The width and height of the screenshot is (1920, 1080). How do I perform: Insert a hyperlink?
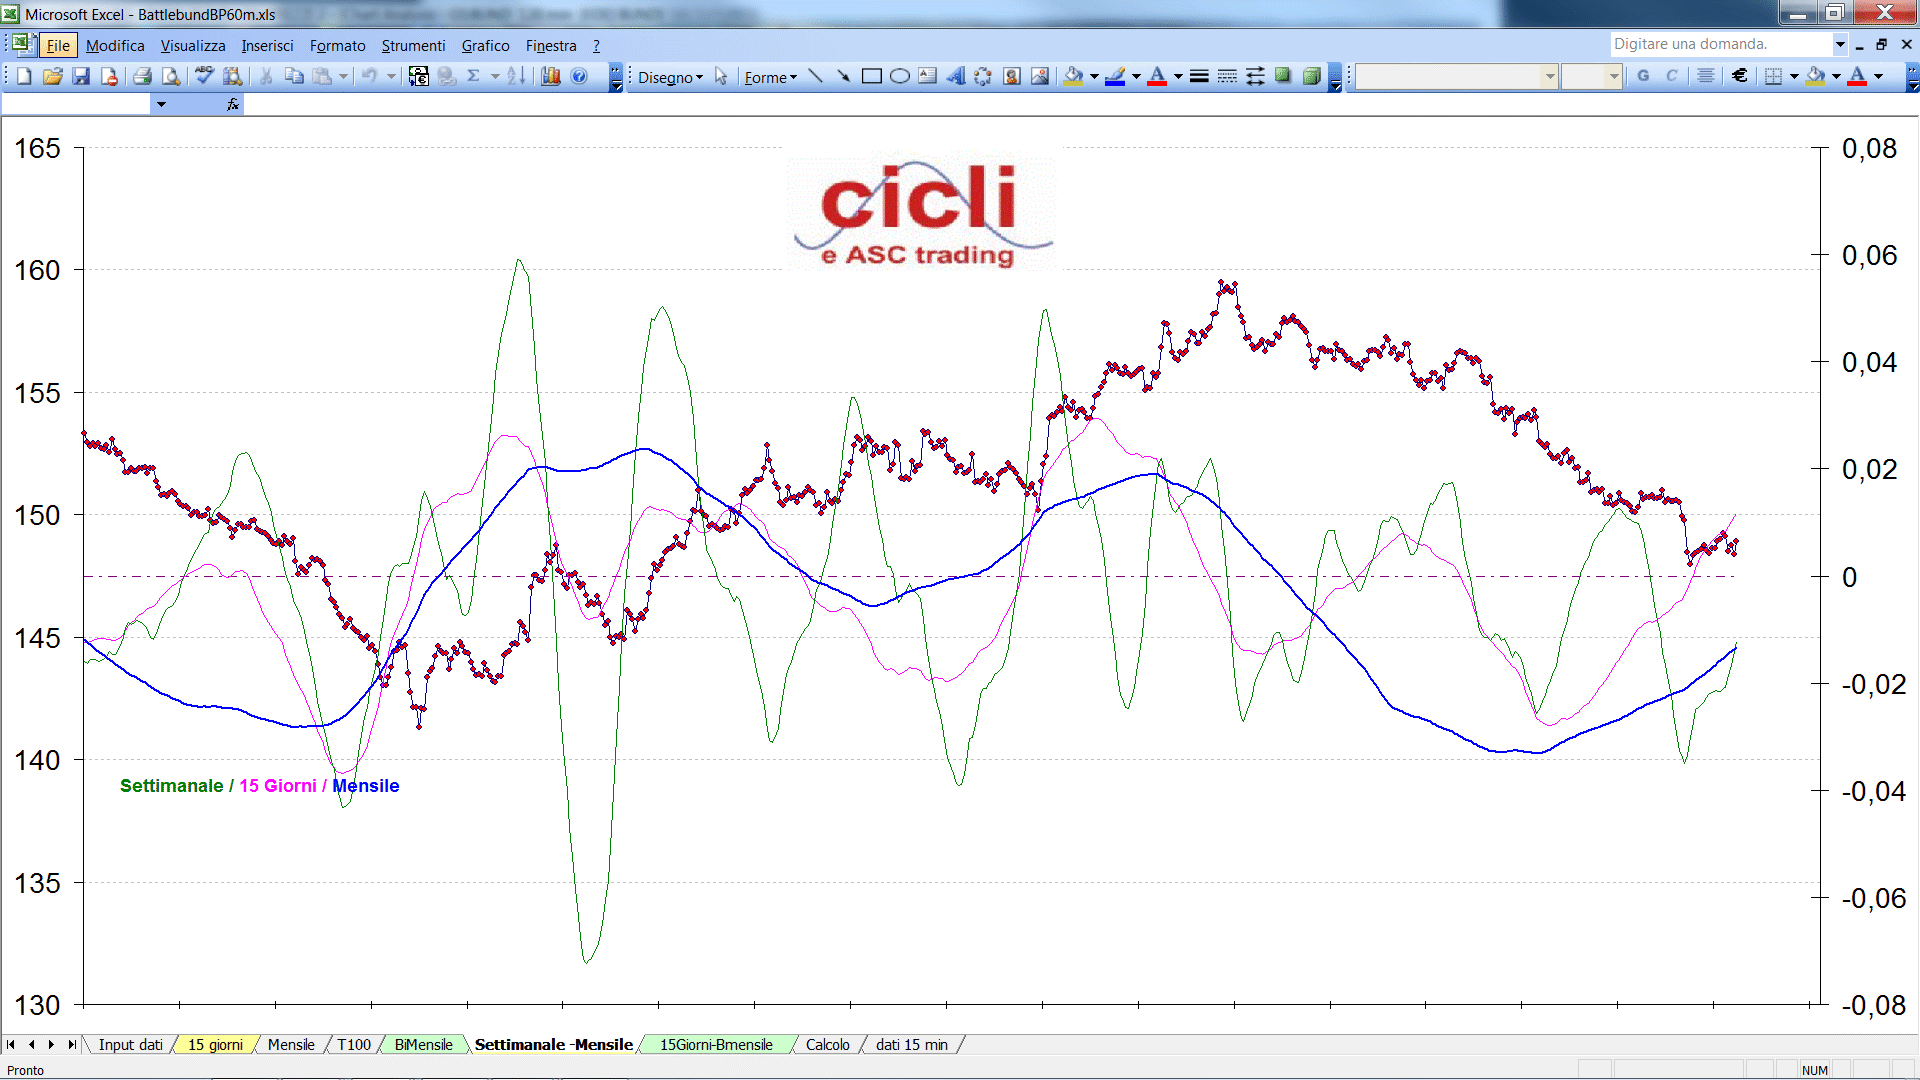pos(446,76)
